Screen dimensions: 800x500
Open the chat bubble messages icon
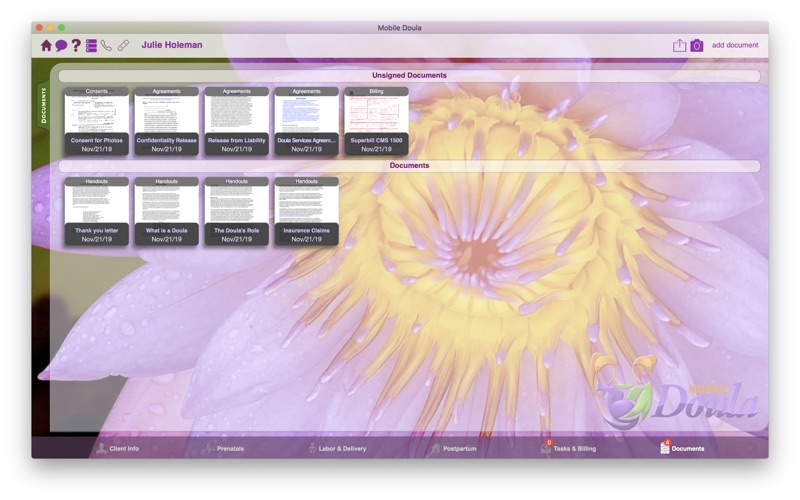[x=61, y=45]
